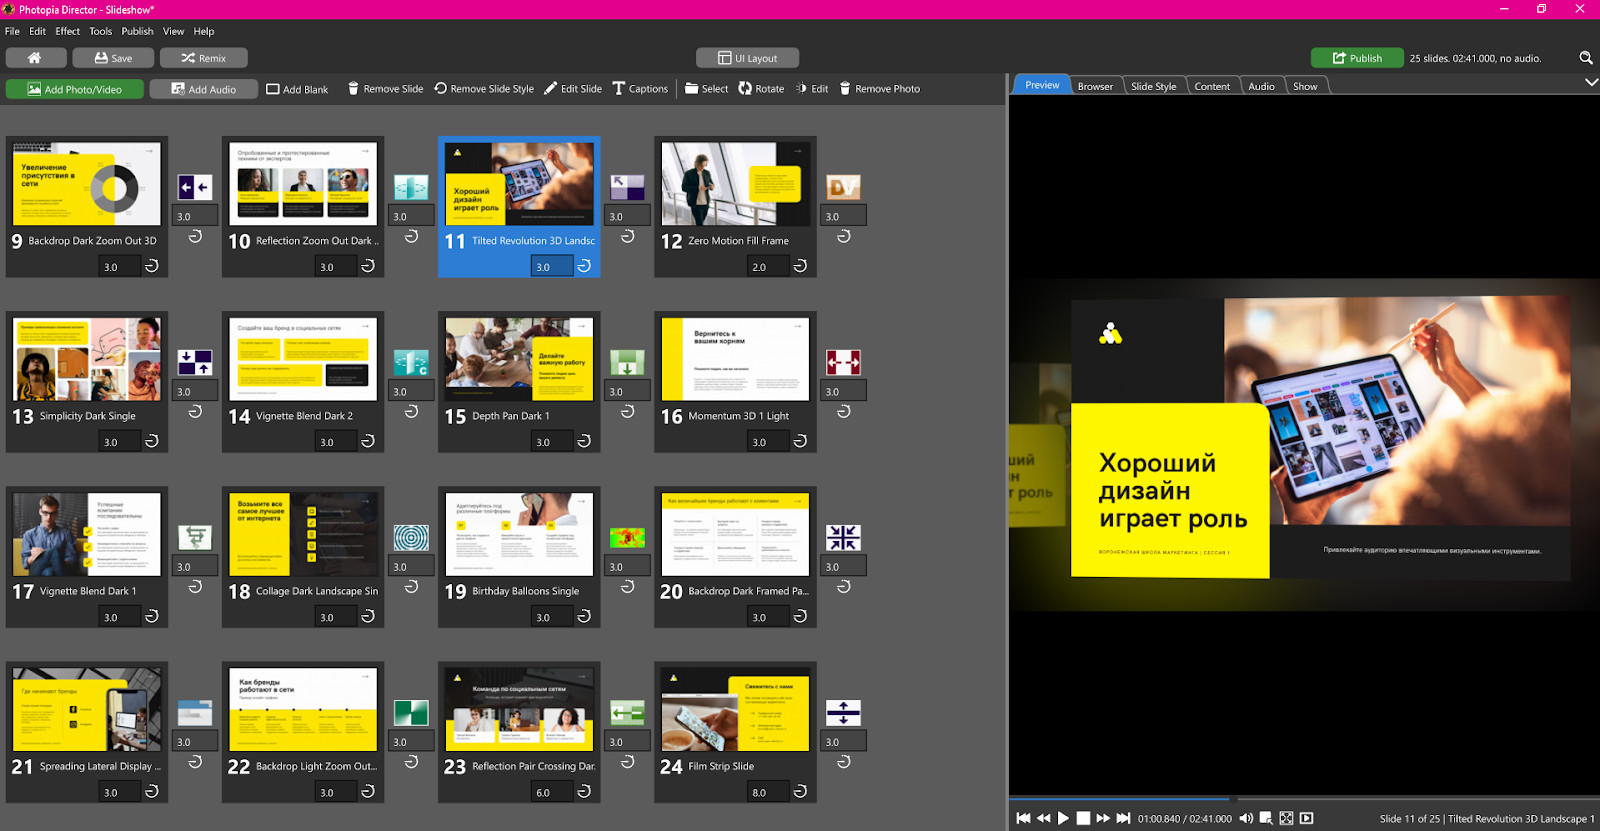The height and width of the screenshot is (831, 1600).
Task: Click the transition icon after slide 12
Action: pos(843,187)
